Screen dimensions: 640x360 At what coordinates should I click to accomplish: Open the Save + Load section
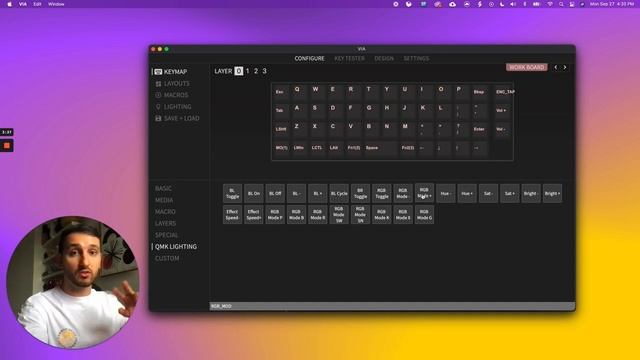(x=177, y=118)
